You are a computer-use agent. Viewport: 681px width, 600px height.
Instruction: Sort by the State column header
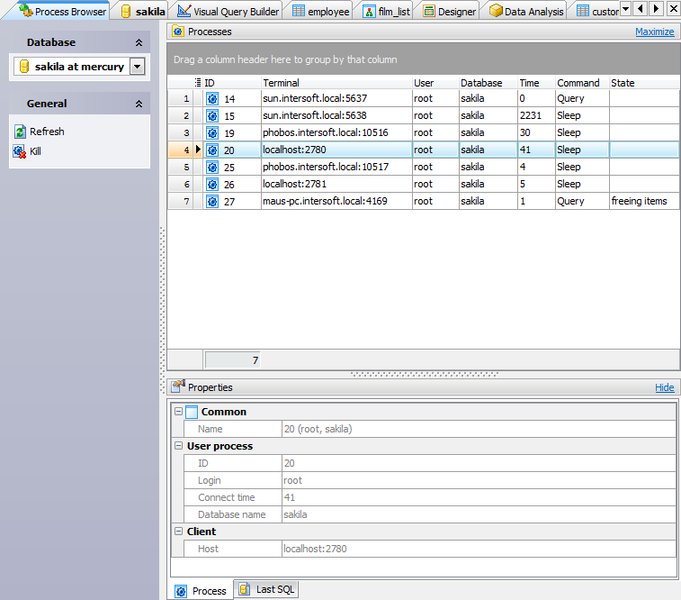pos(644,83)
